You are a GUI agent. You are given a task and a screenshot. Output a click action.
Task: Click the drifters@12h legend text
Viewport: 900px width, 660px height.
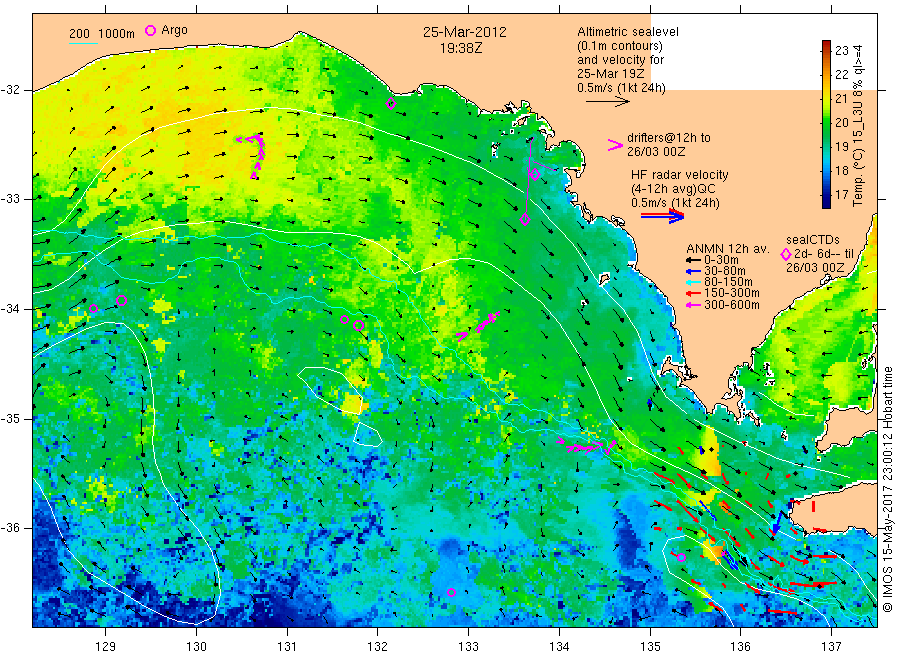tap(669, 145)
